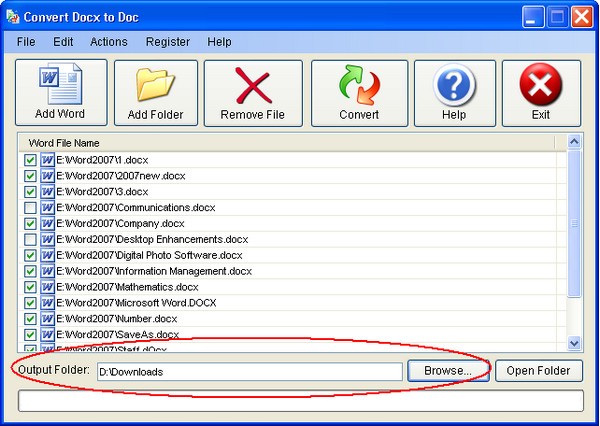Click the empty progress bar at the bottom
This screenshot has height=426, width=600.
pyautogui.click(x=301, y=401)
